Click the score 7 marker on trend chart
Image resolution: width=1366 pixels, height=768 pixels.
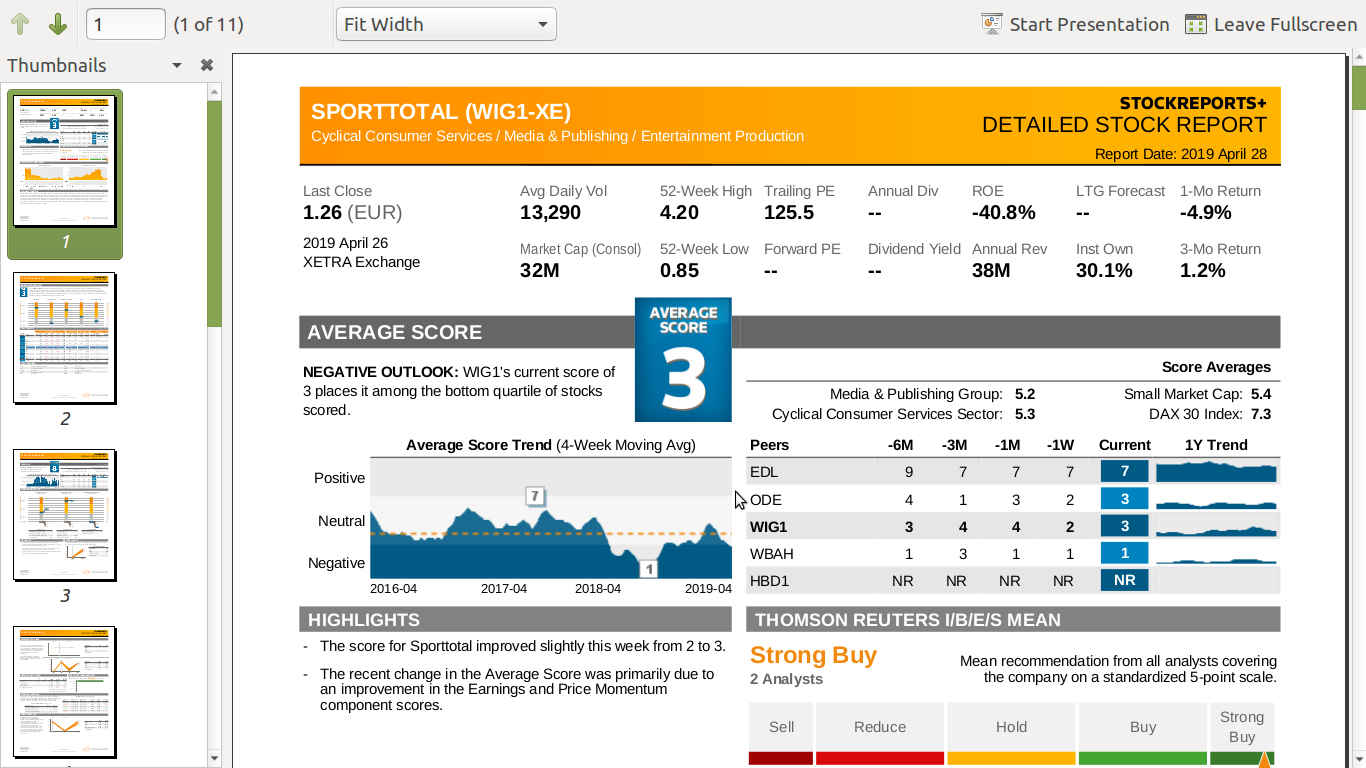536,496
